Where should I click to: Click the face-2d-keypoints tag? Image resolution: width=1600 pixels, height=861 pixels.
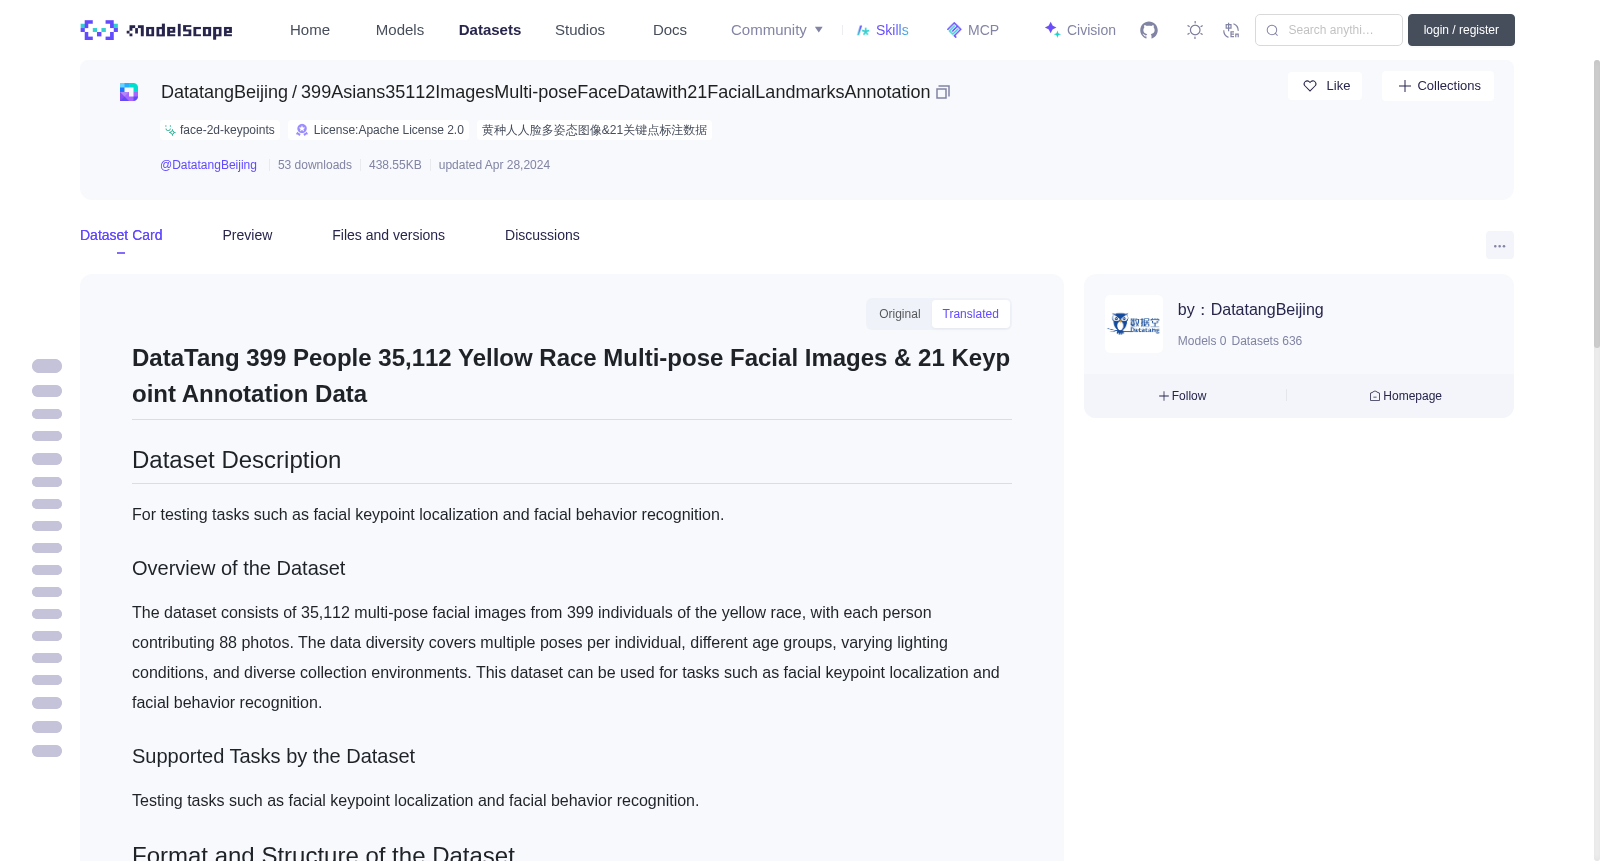(x=219, y=130)
